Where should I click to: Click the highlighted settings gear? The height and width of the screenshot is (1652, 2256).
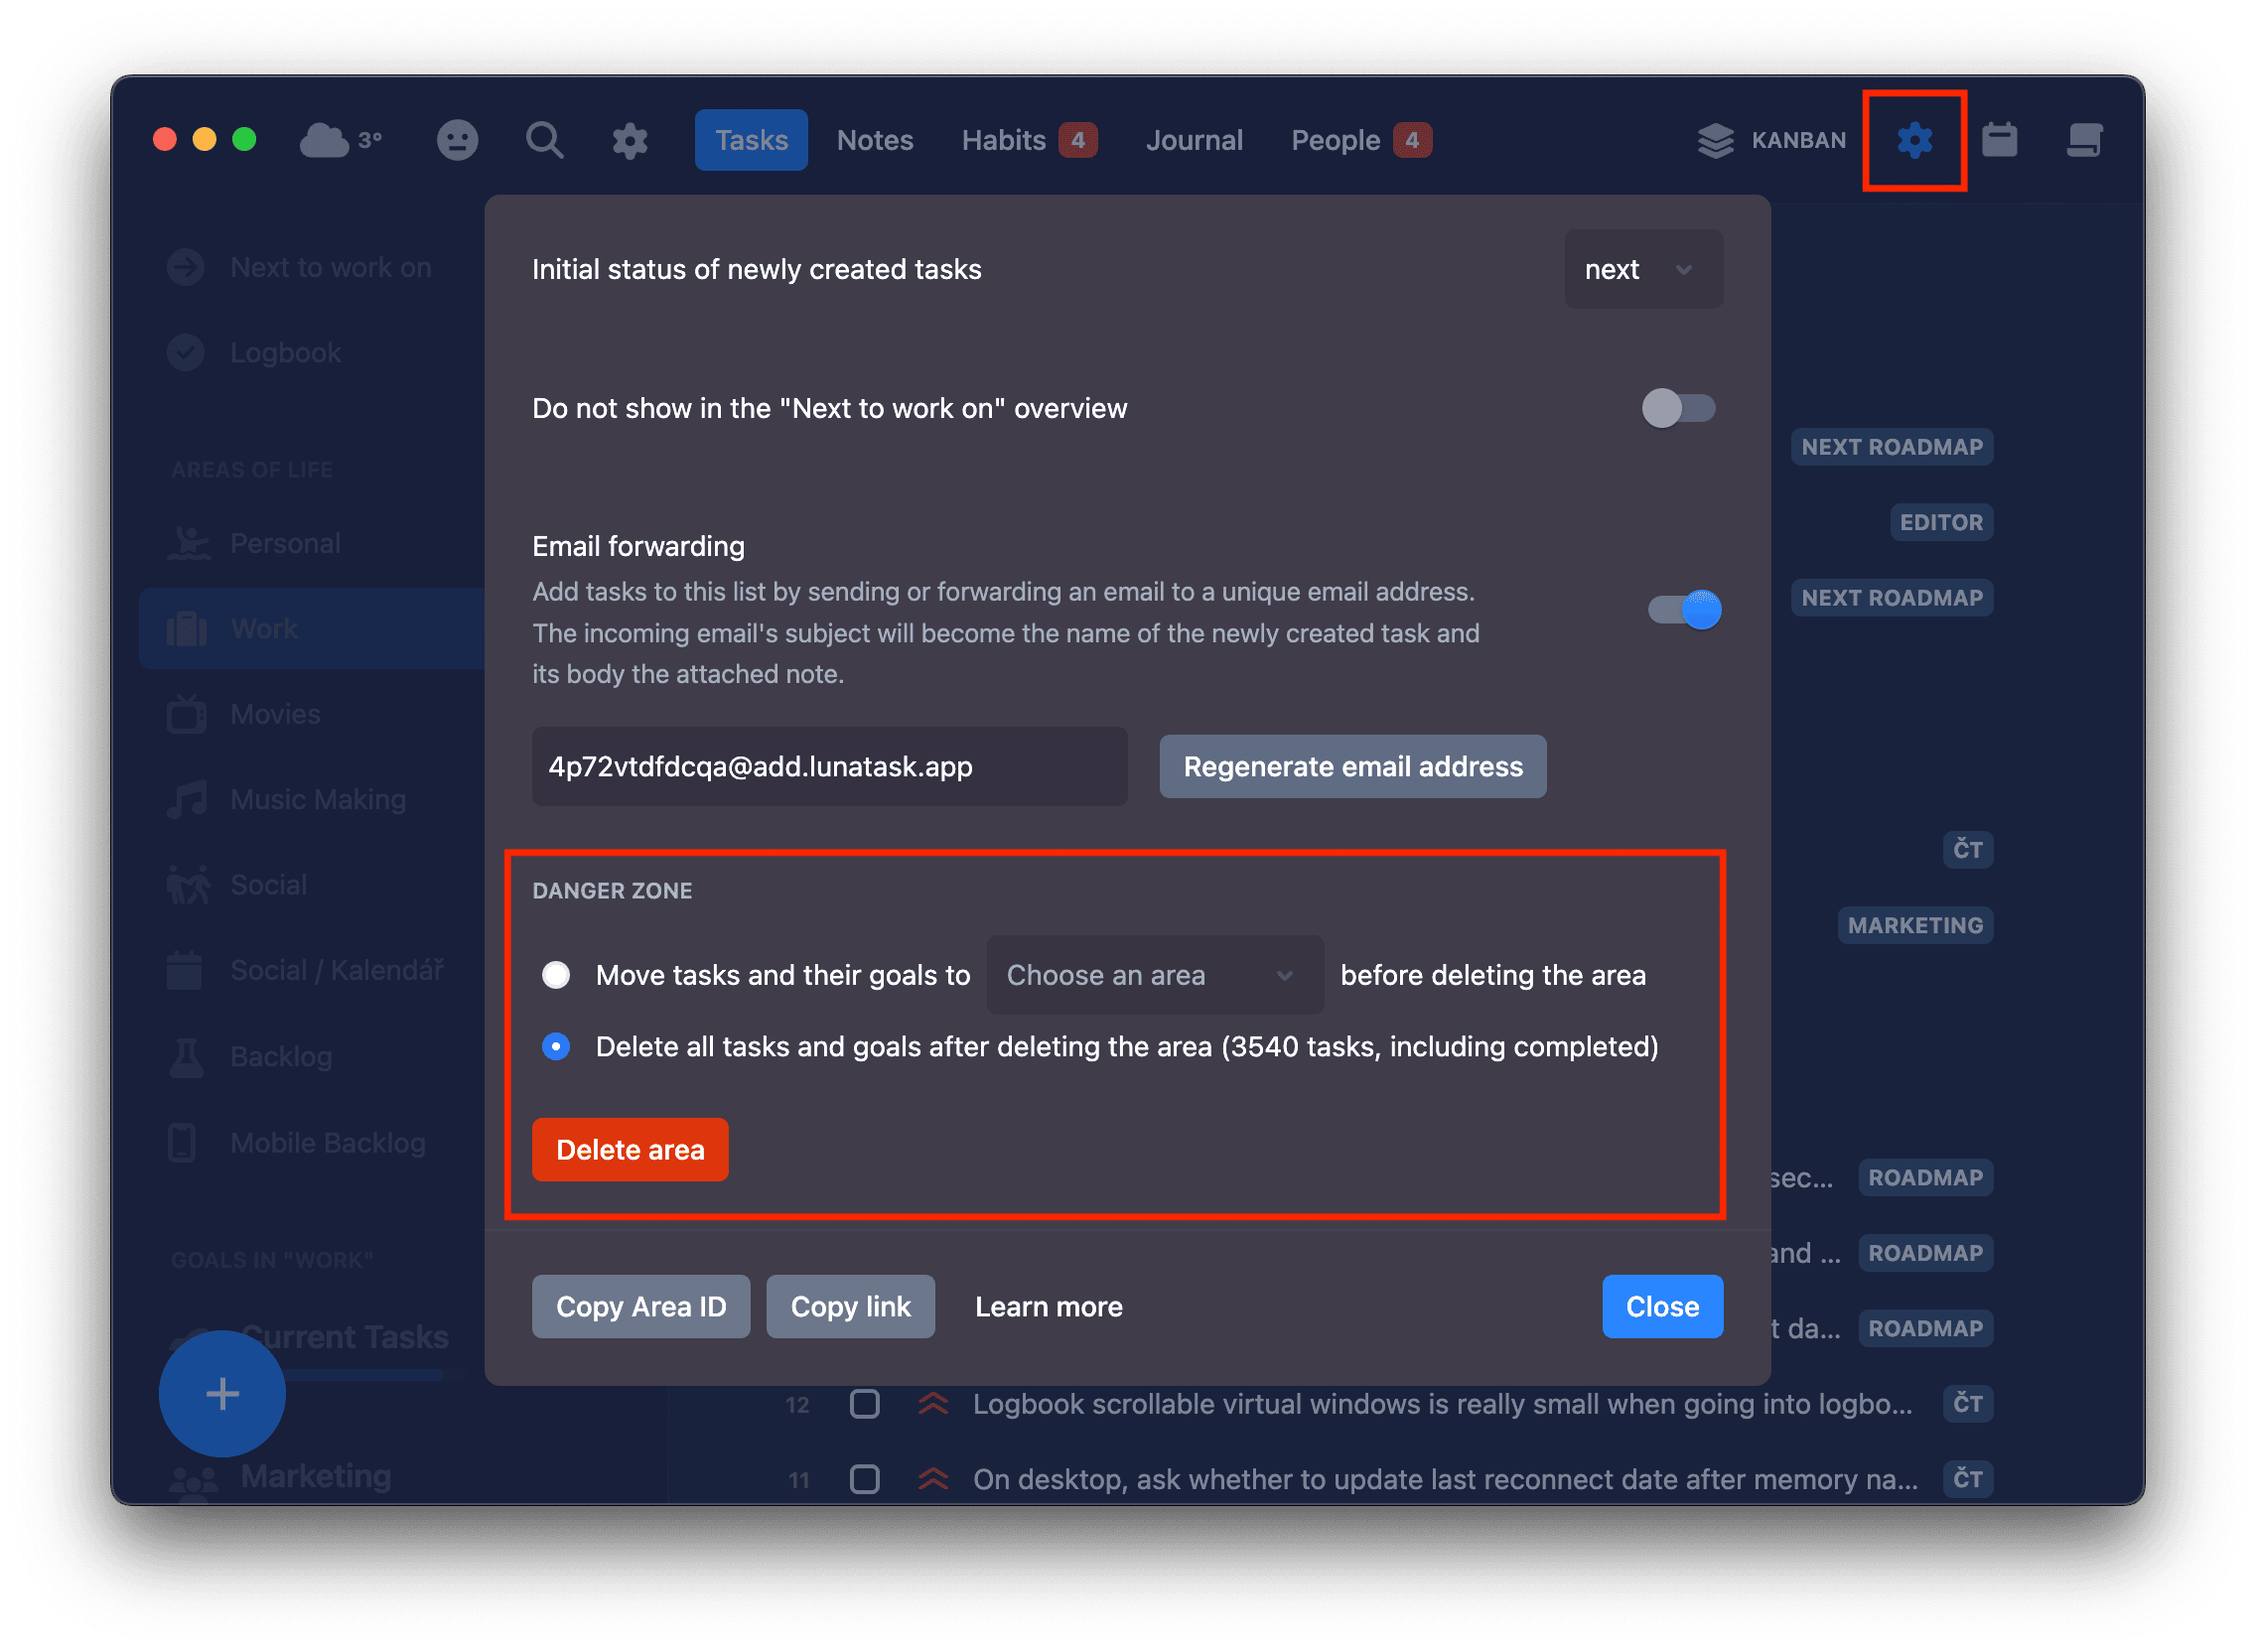click(x=1914, y=140)
